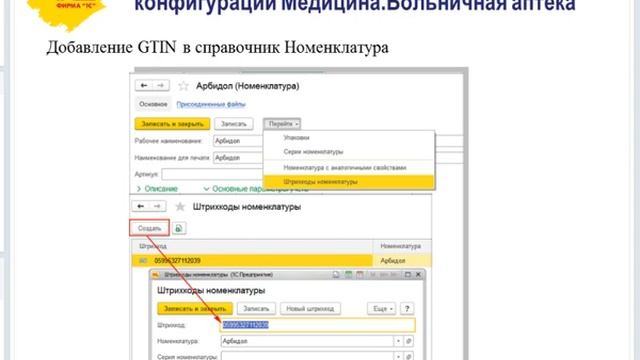Click the Арбидол cell in the barcode list

pos(402,261)
